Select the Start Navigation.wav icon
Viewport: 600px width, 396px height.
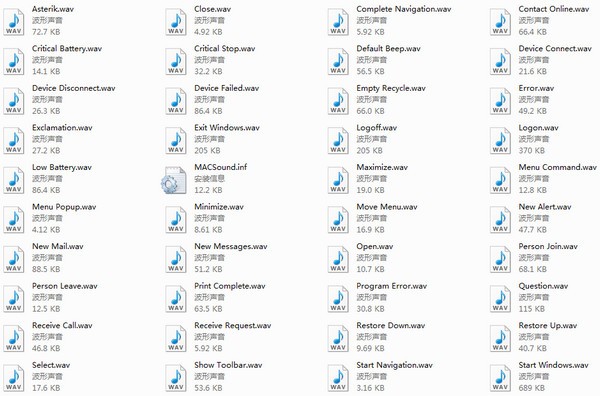(338, 378)
